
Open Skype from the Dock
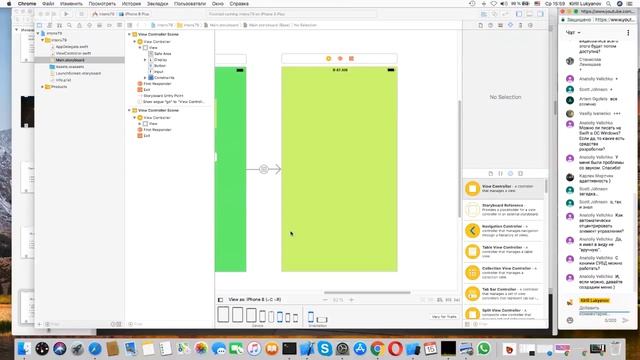click(325, 349)
